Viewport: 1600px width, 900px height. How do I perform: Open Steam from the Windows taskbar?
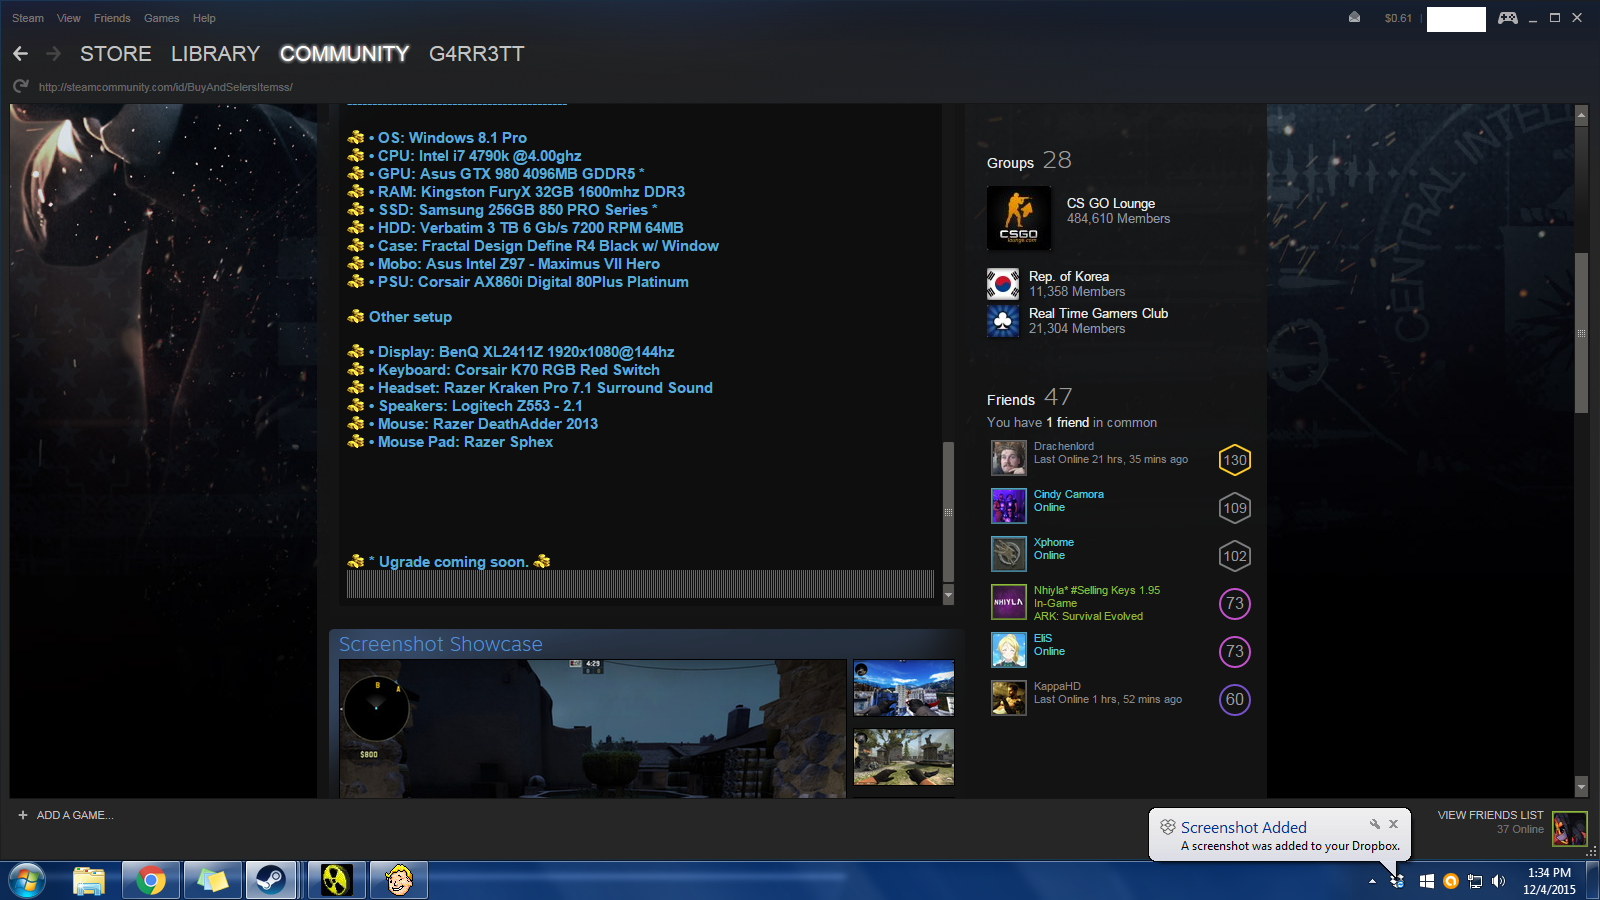point(270,880)
